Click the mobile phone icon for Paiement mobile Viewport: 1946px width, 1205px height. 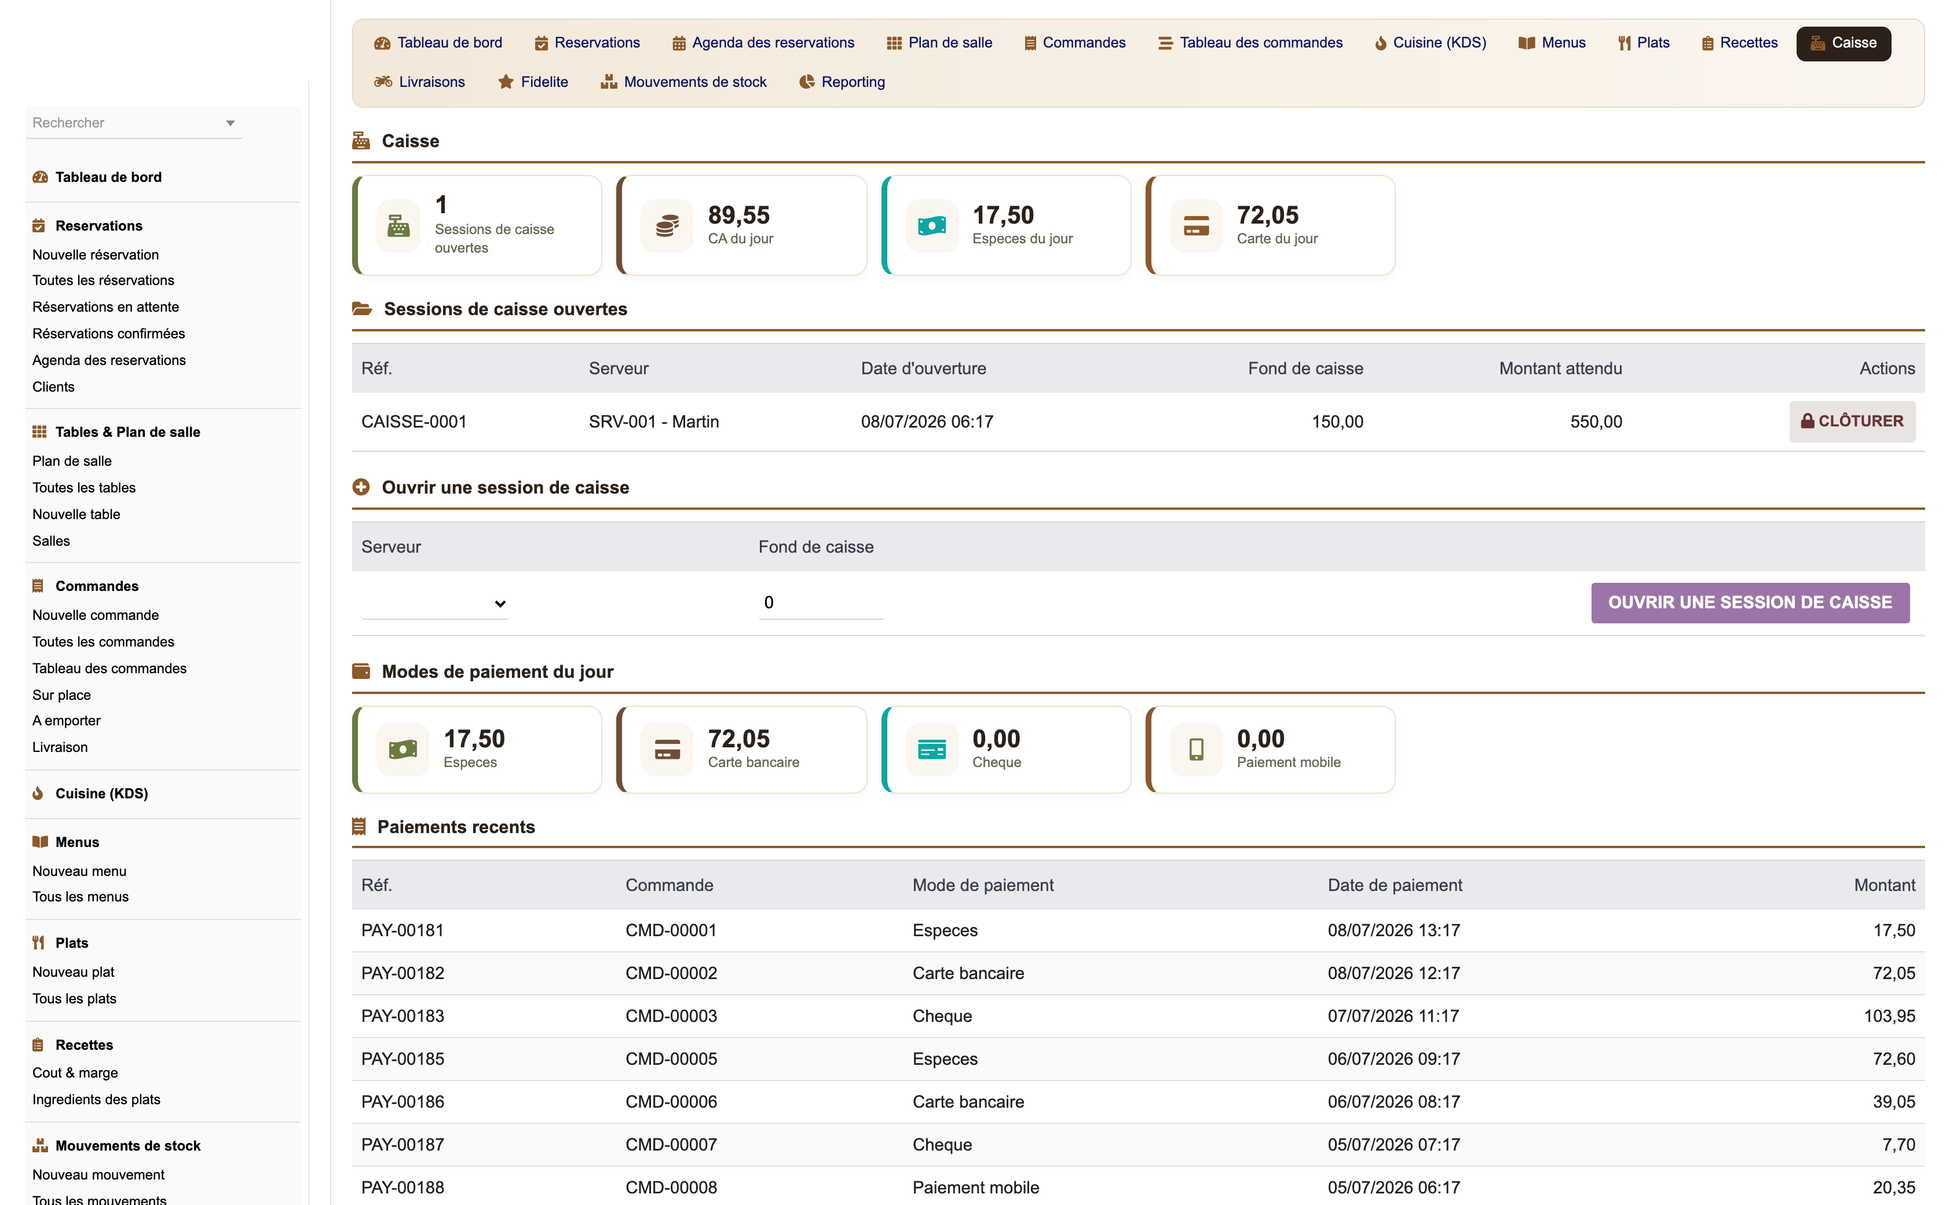click(1196, 749)
